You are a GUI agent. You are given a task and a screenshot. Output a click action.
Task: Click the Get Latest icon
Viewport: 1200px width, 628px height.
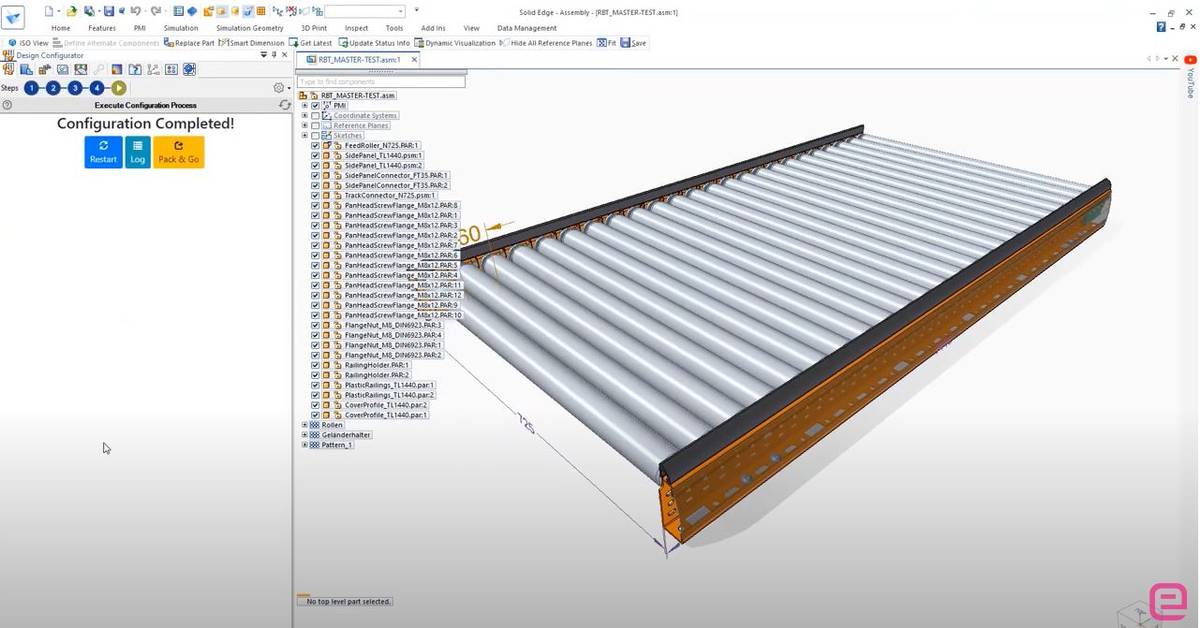[x=295, y=43]
